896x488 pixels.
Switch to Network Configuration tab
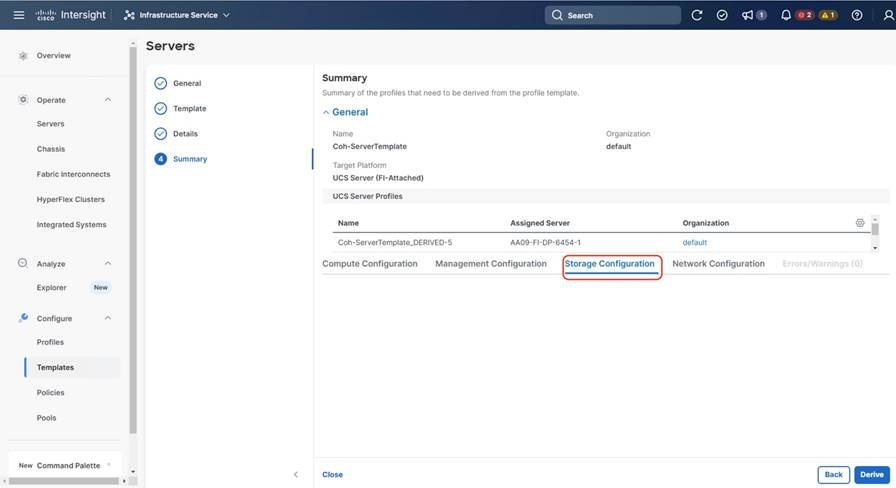[x=718, y=263]
